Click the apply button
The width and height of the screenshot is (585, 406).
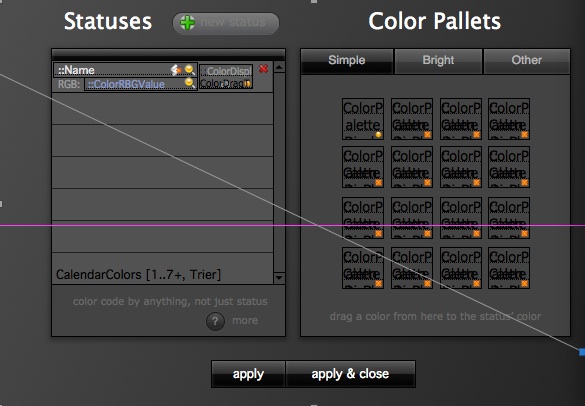pyautogui.click(x=248, y=374)
